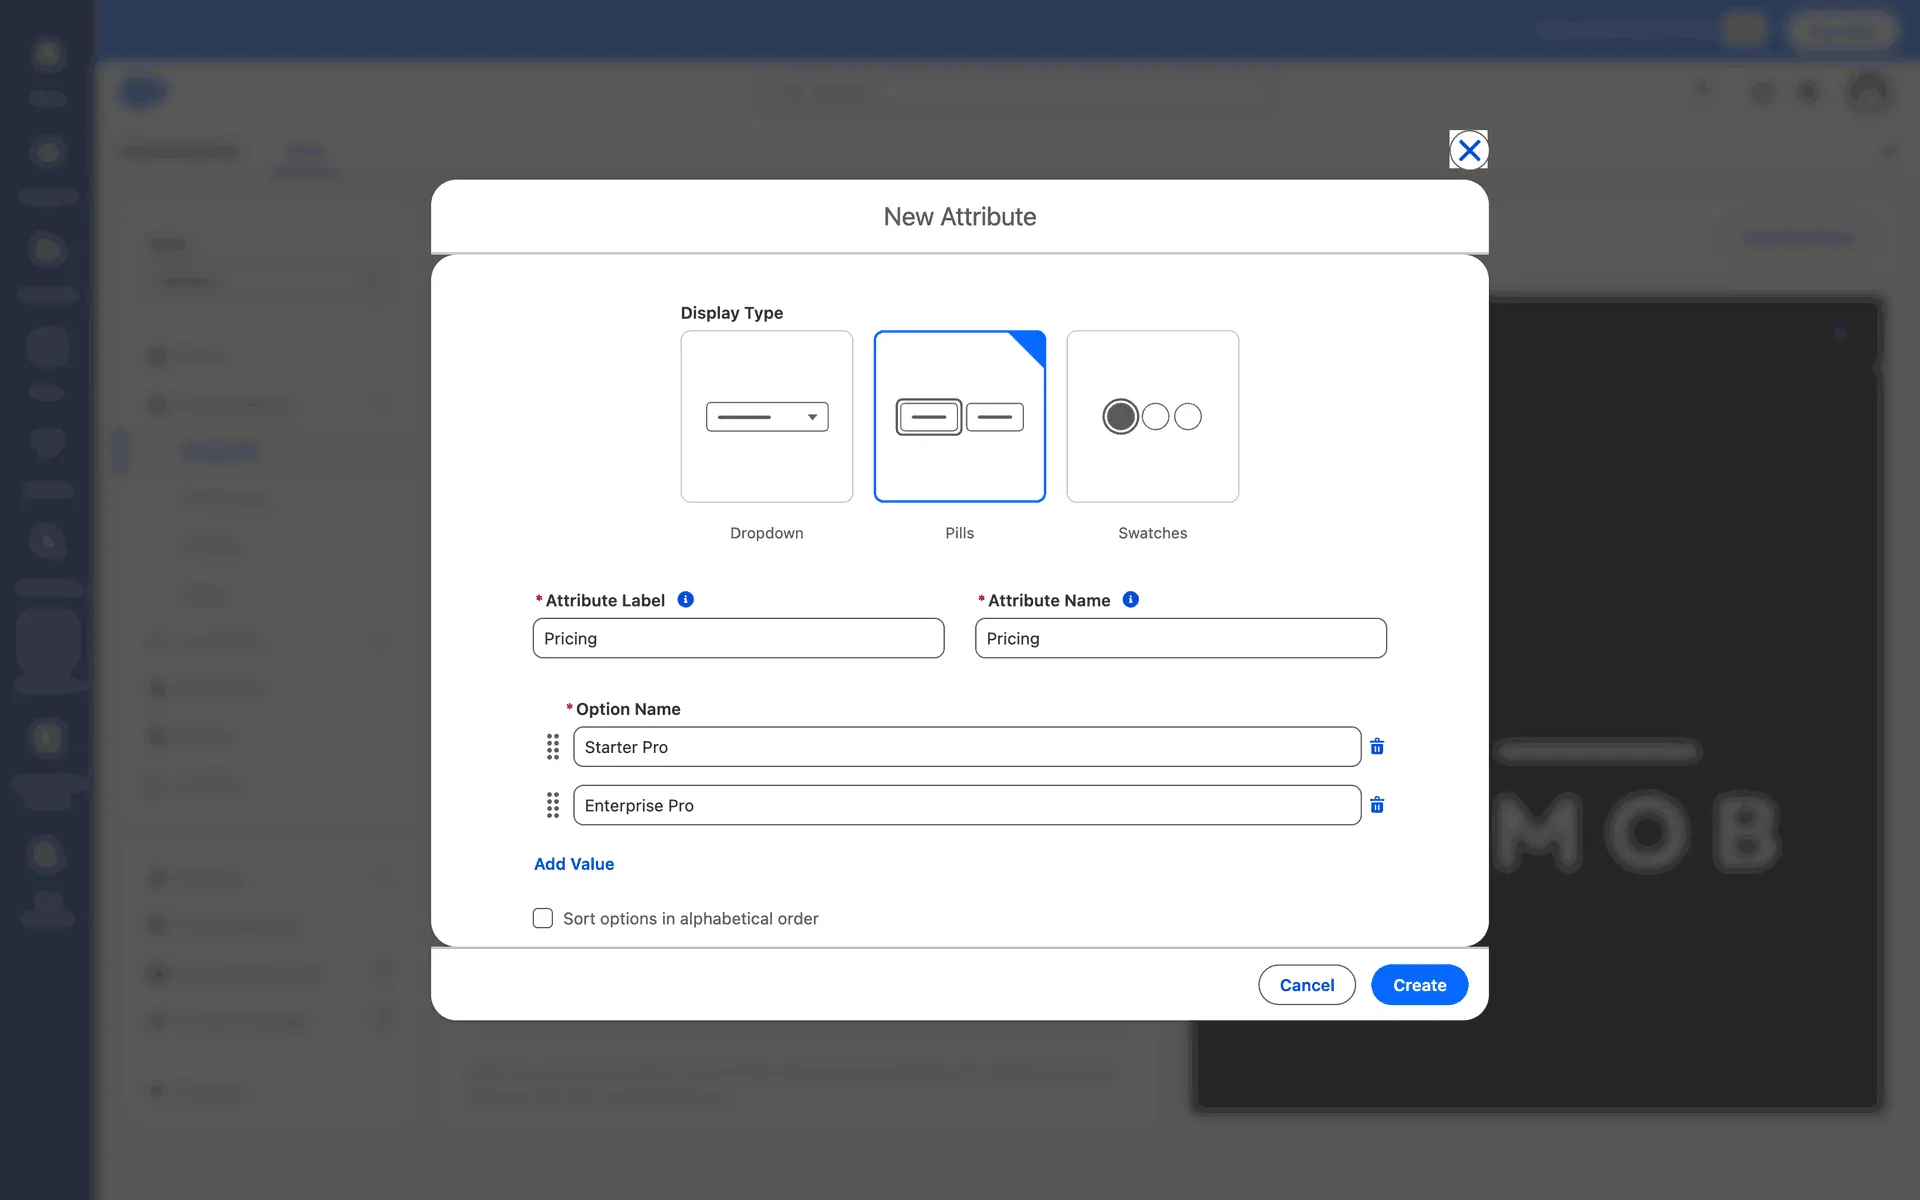Delete the Starter Pro option
This screenshot has height=1200, width=1920.
(1377, 747)
